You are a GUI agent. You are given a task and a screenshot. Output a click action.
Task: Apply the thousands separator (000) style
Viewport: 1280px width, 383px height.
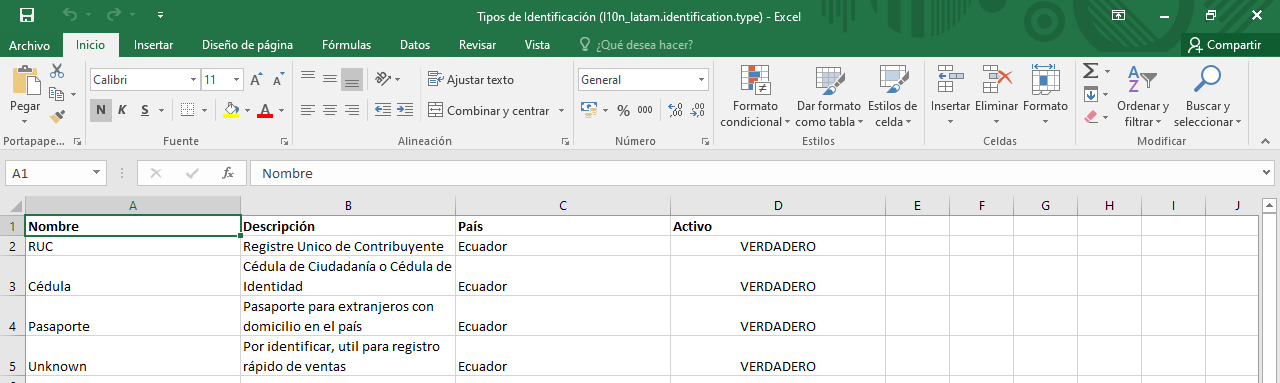click(645, 110)
